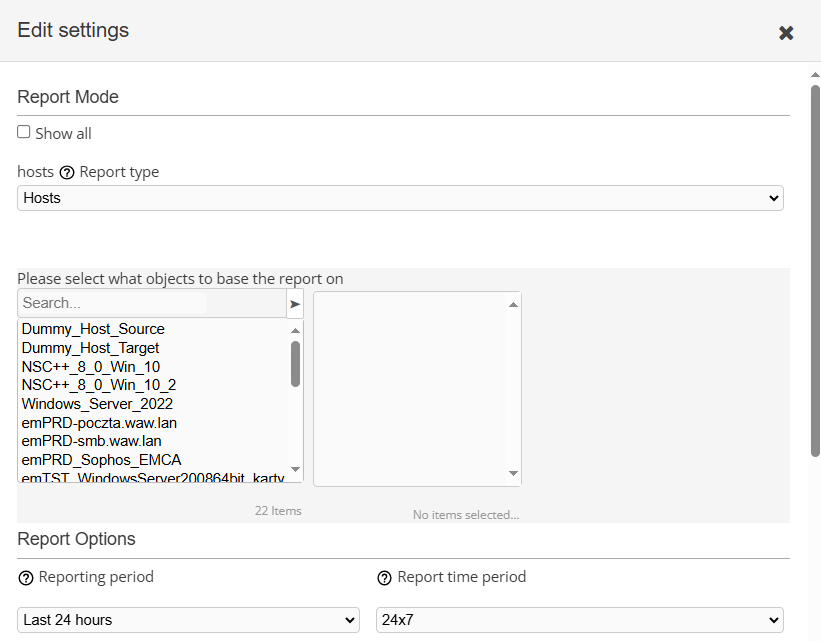This screenshot has width=821, height=641.
Task: Click the up arrow of selected items list
Action: coord(513,304)
